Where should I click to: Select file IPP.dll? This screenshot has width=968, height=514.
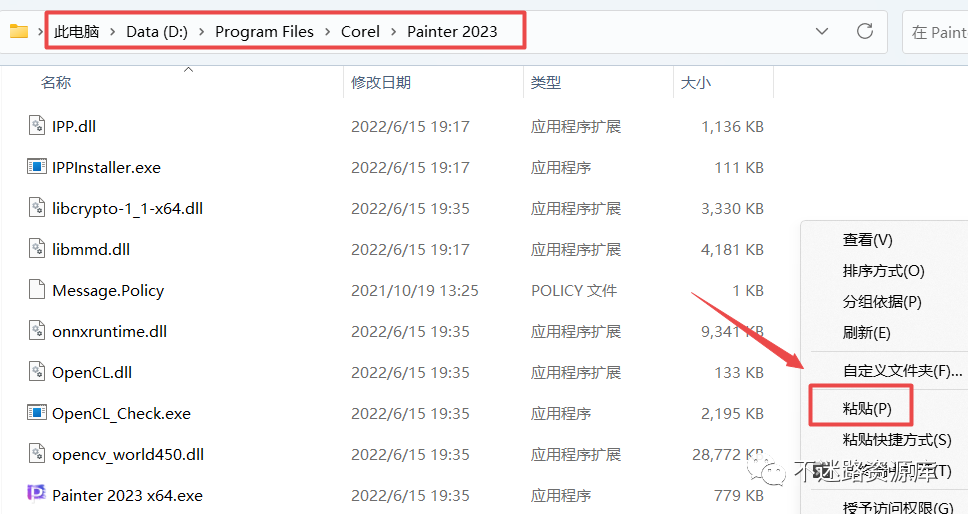tap(73, 126)
